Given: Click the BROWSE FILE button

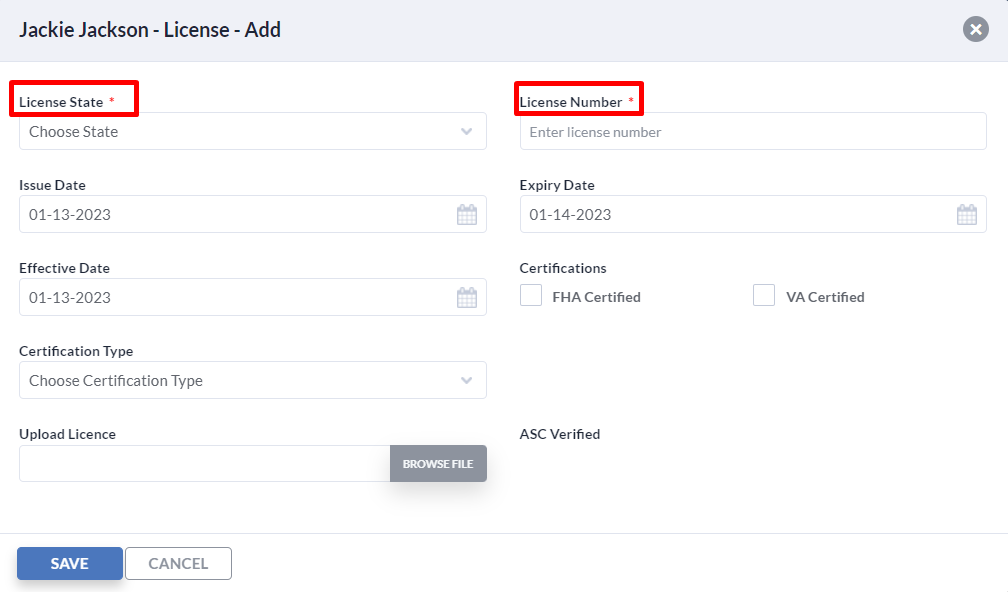Looking at the screenshot, I should click(x=438, y=463).
